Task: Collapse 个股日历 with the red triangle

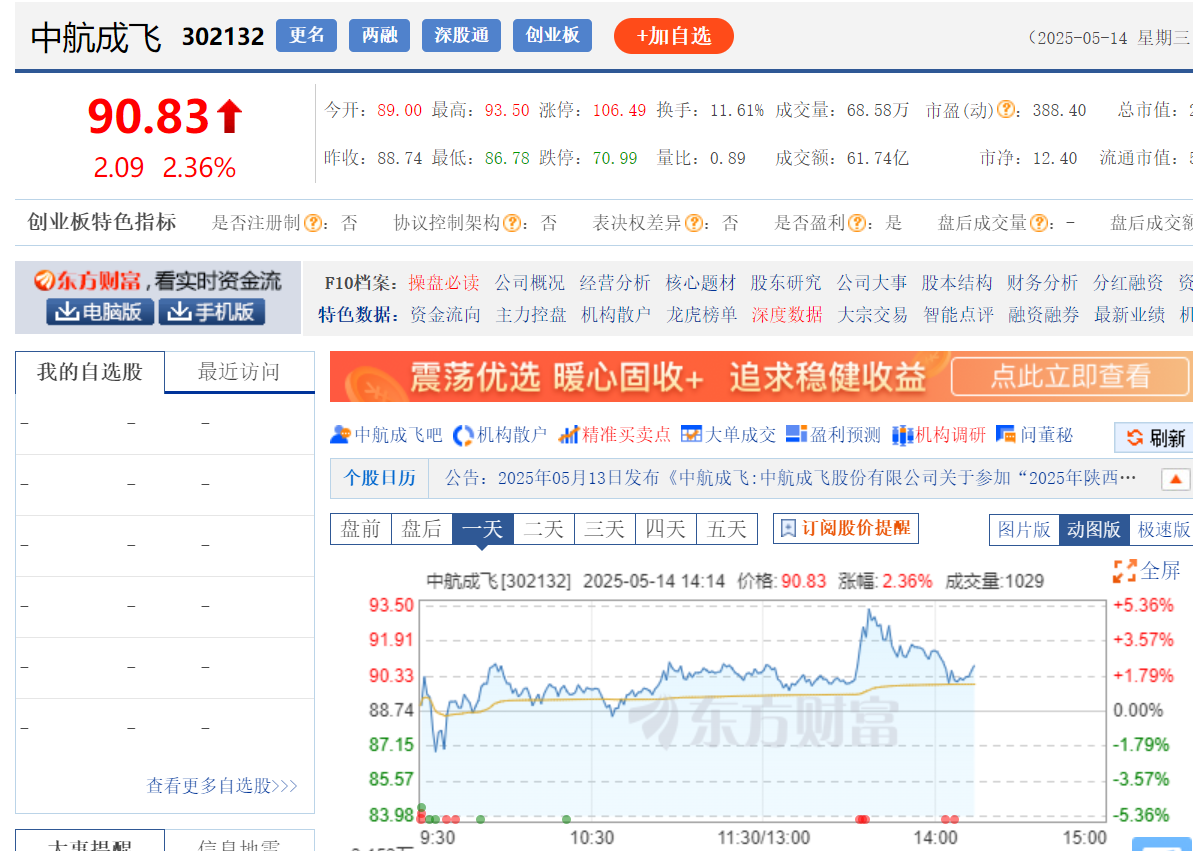Action: tap(1175, 480)
